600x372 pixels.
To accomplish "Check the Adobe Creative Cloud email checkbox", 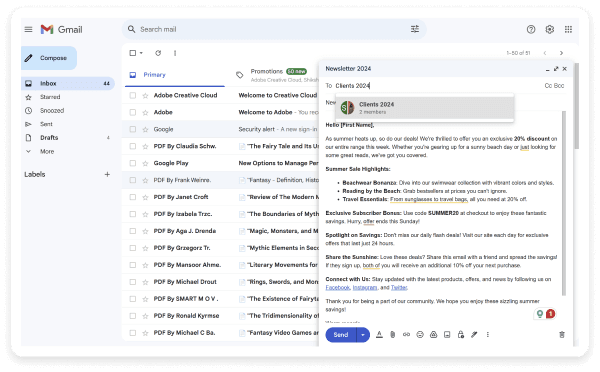I will [133, 96].
